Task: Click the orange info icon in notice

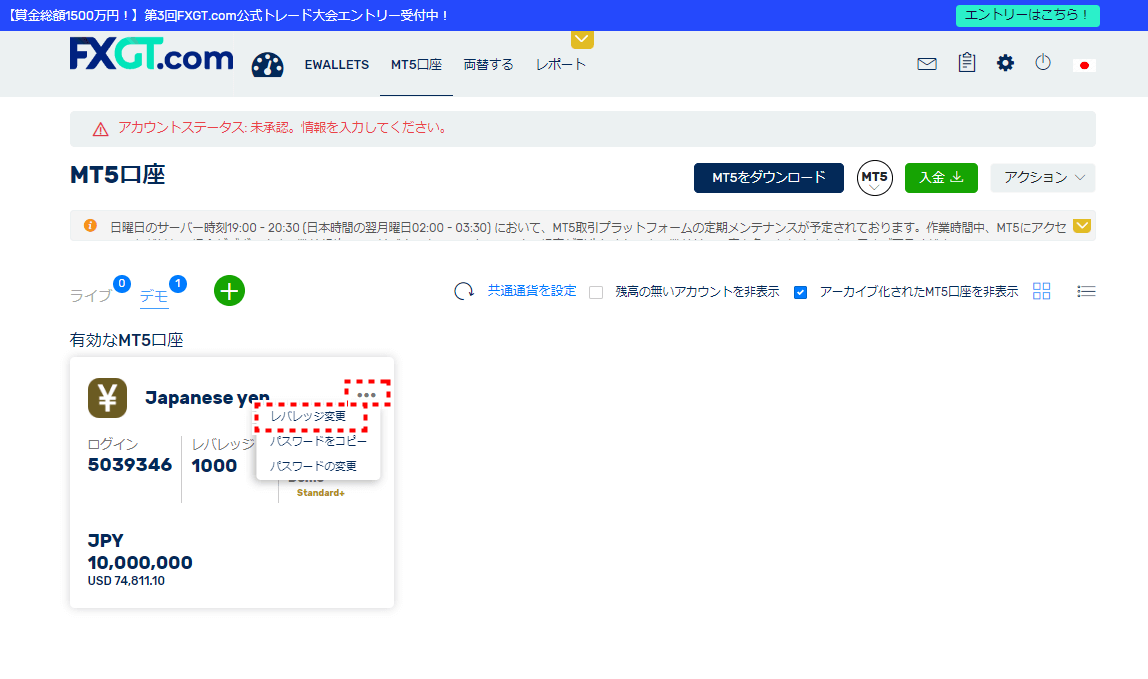Action: click(x=90, y=226)
